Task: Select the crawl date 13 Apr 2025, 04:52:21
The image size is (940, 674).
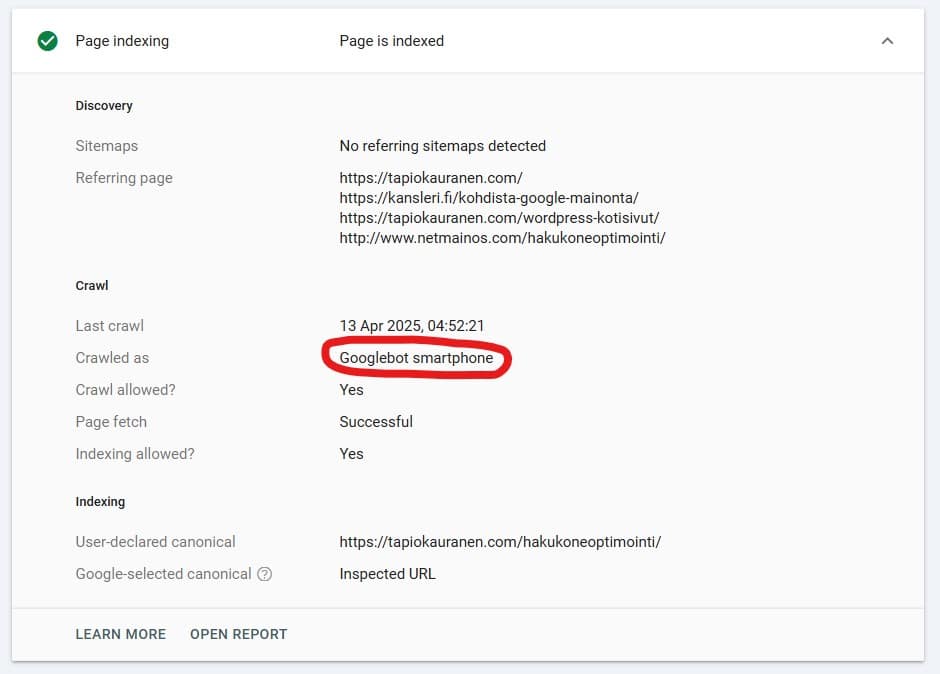Action: pyautogui.click(x=412, y=326)
